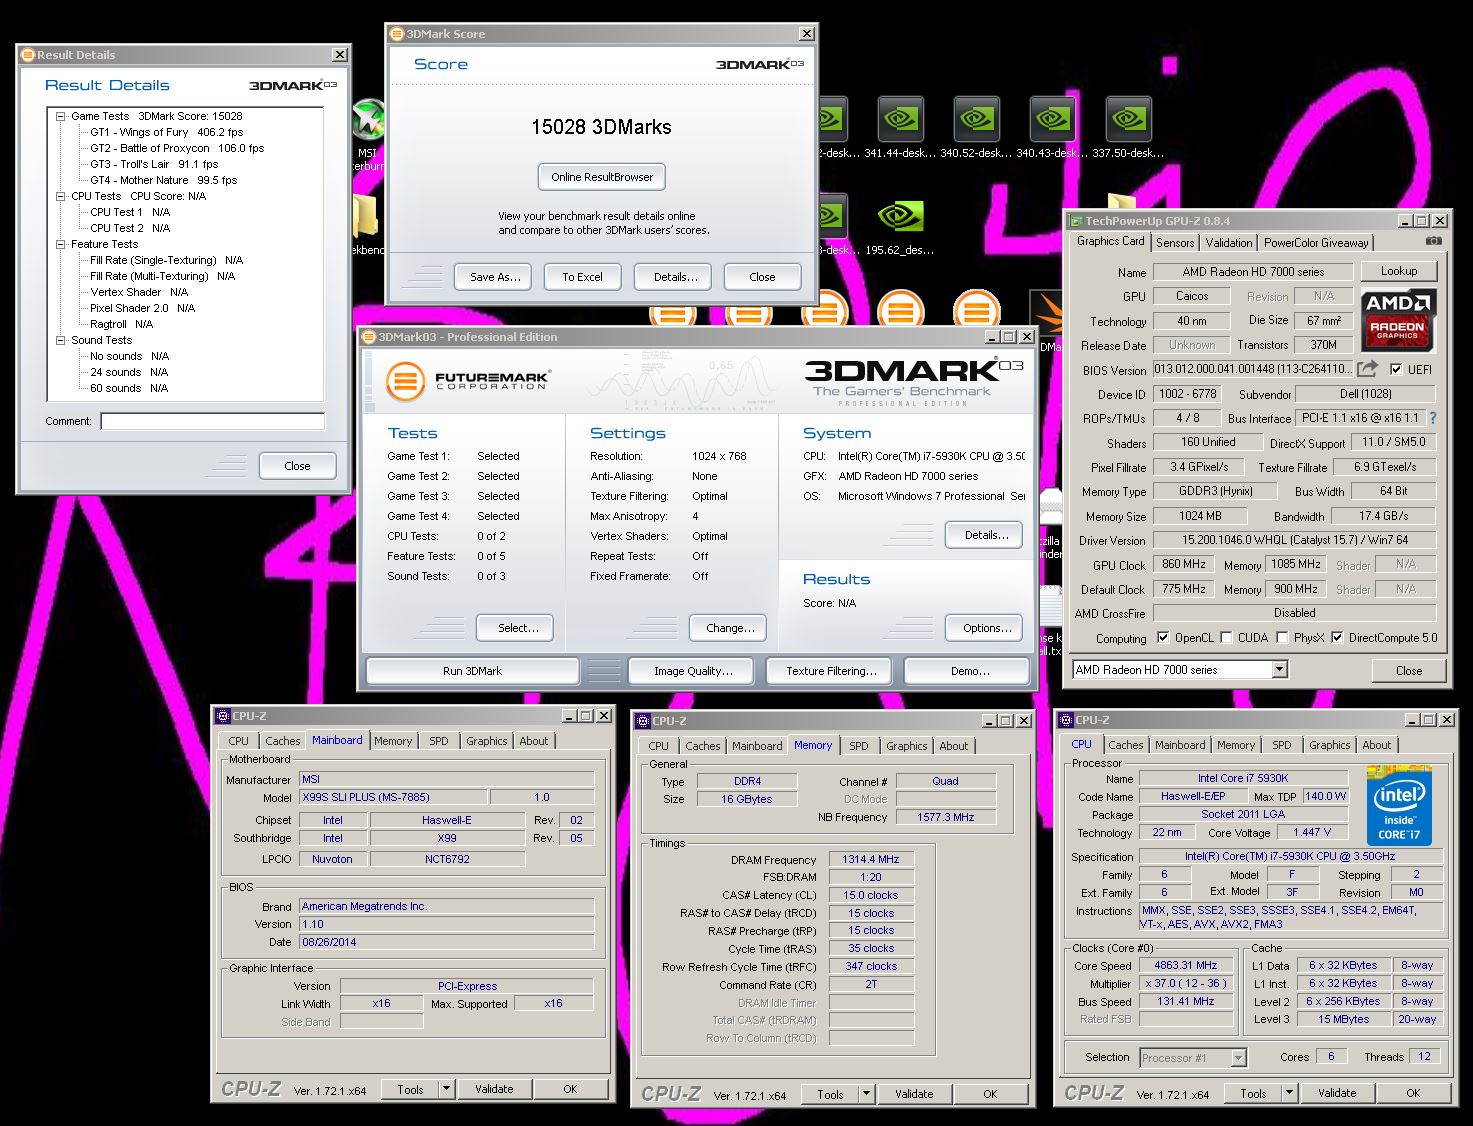
Task: Collapse the CPU Tests tree node
Action: 61,196
